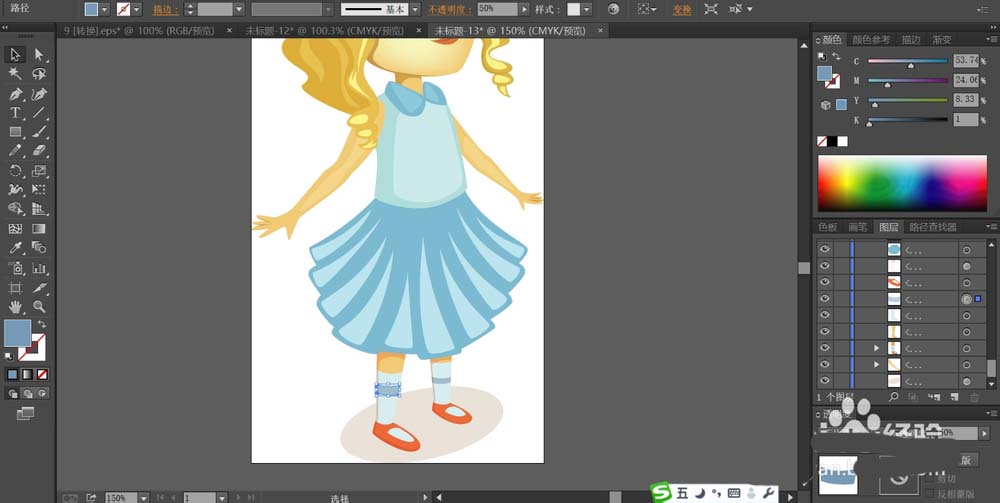
Task: Select the Zoom tool
Action: click(40, 307)
